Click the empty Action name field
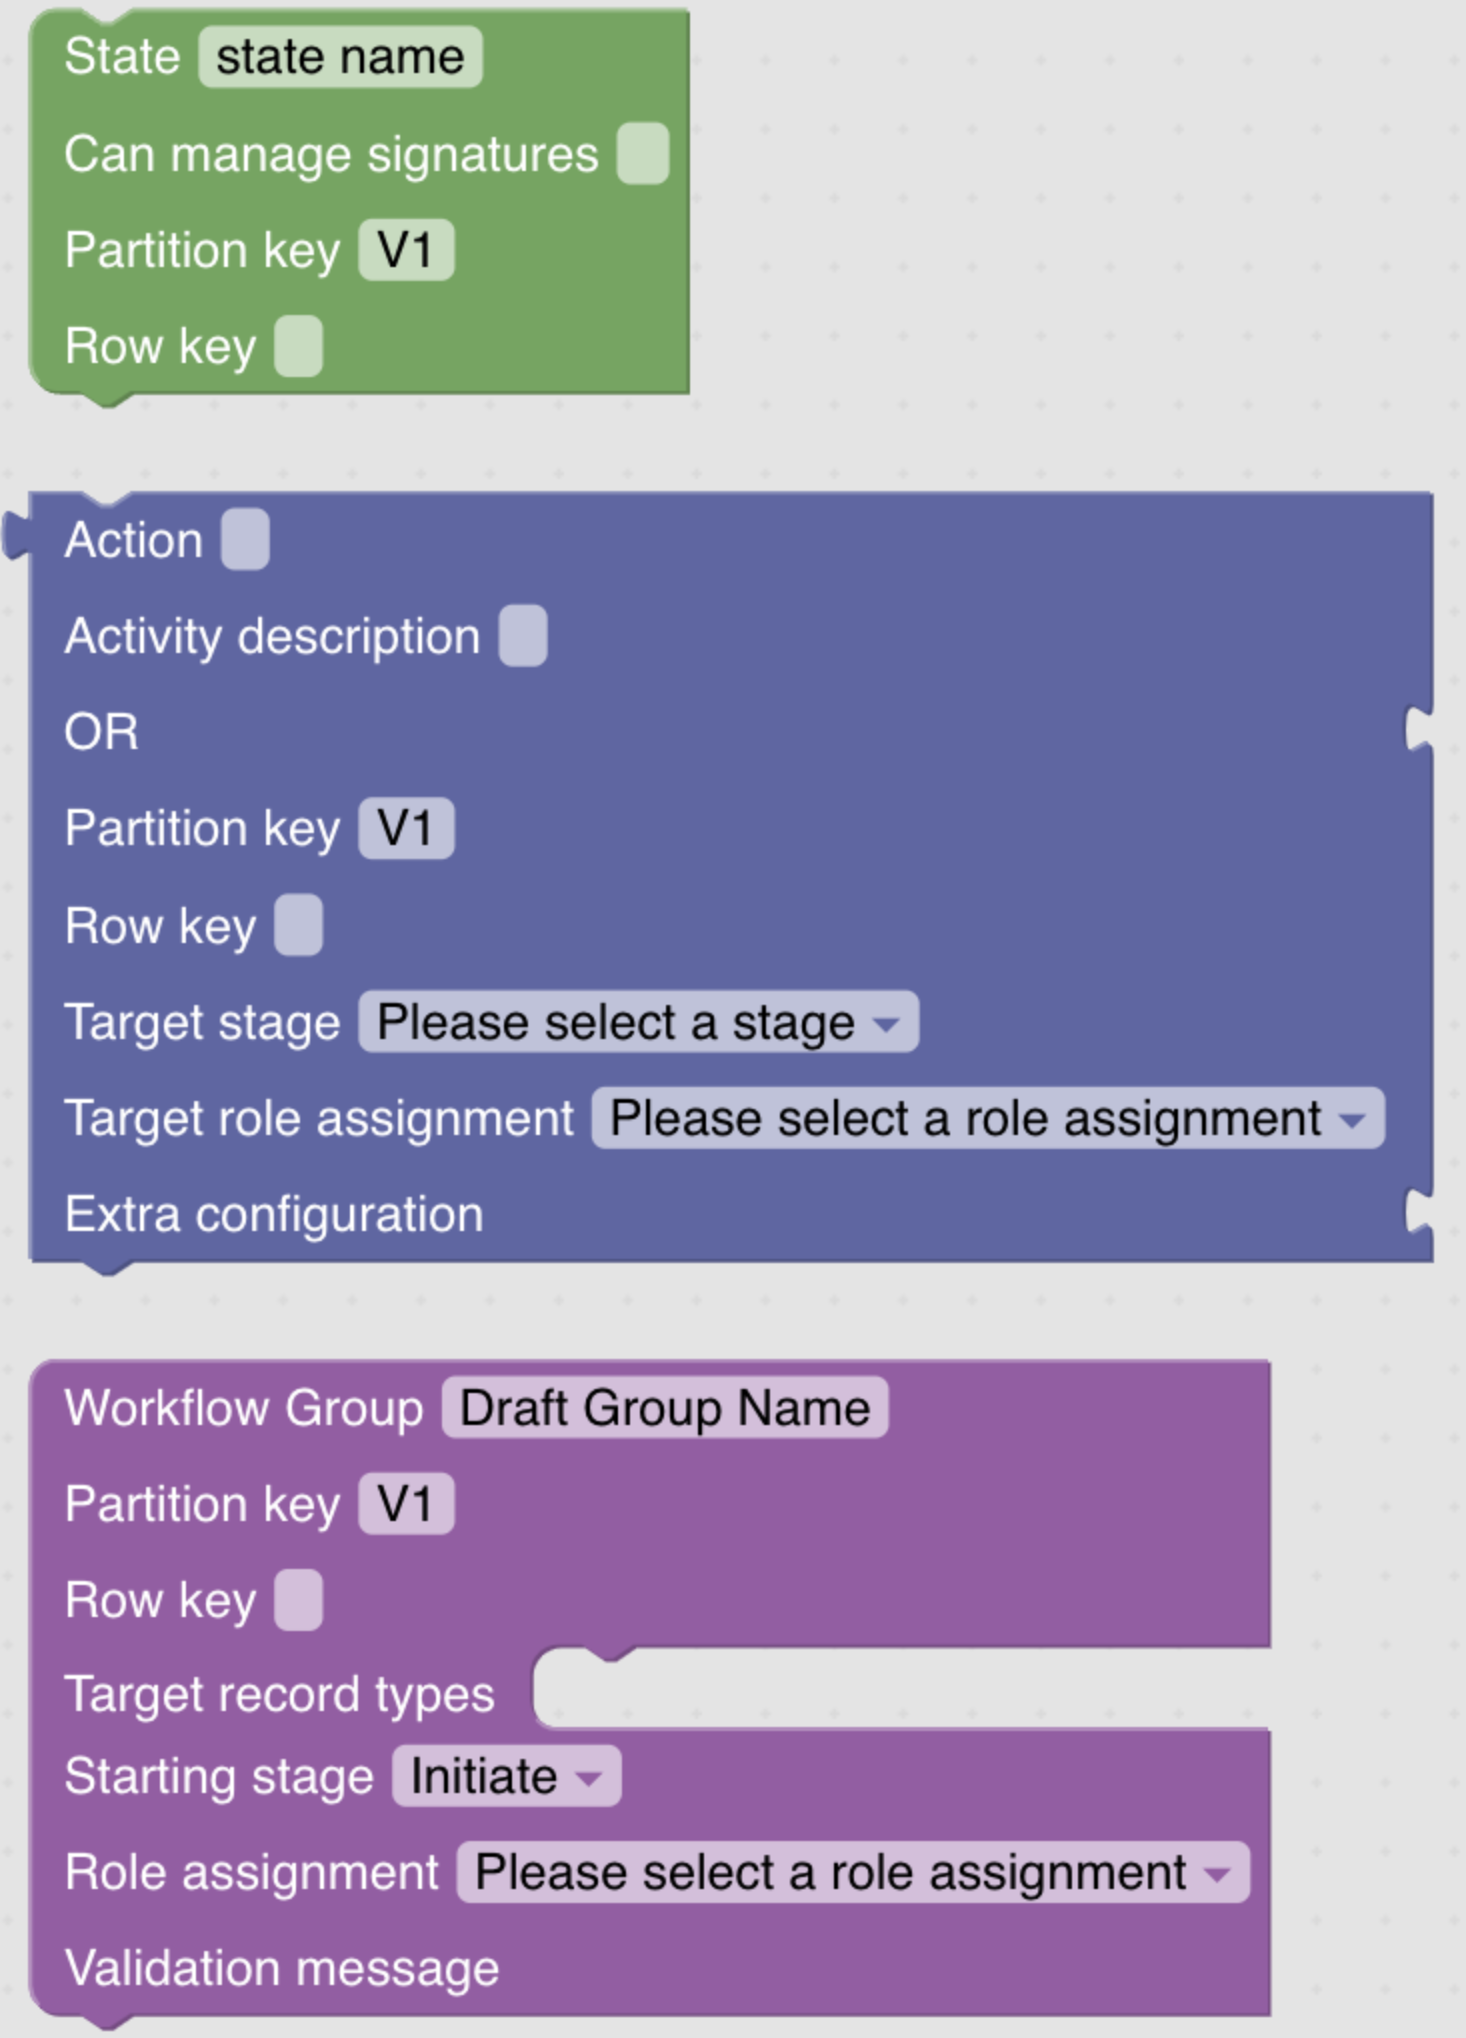 coord(245,540)
